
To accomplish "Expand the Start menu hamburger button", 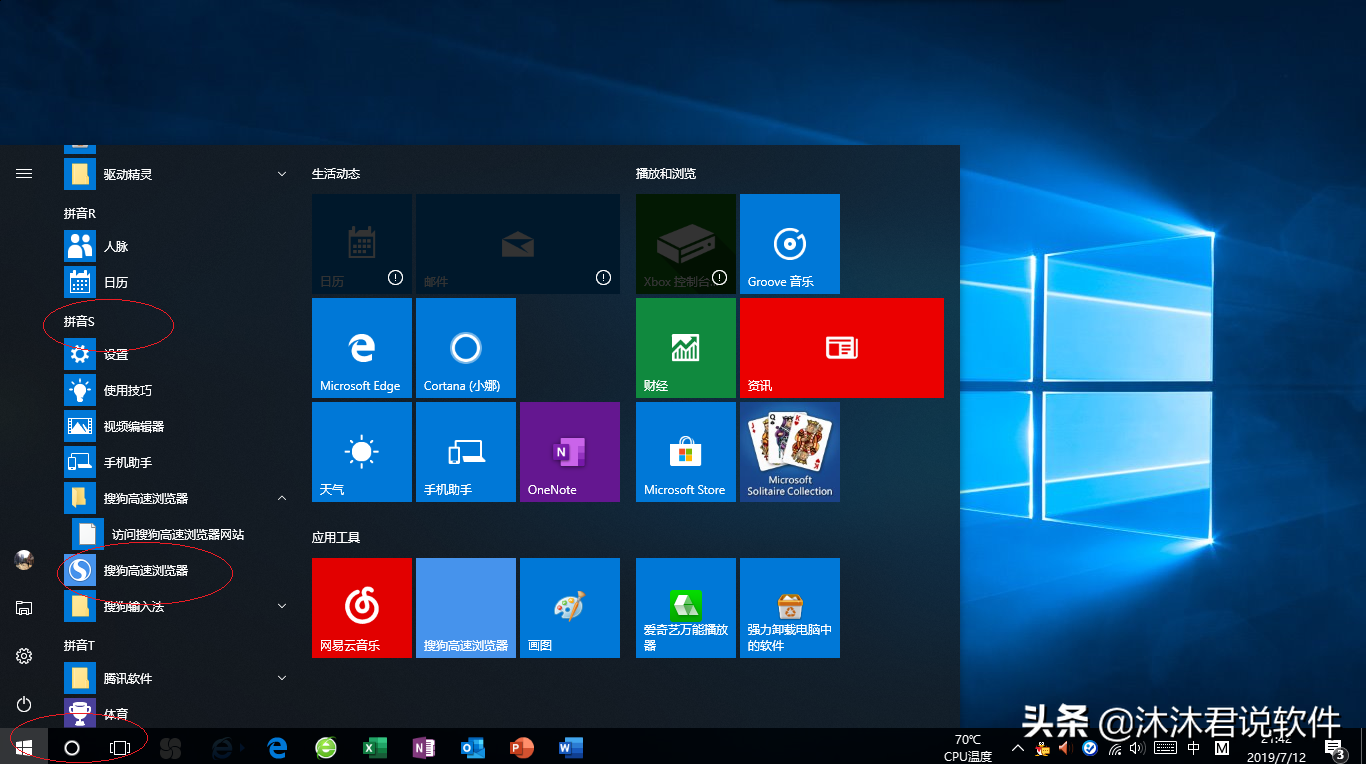I will (x=24, y=173).
